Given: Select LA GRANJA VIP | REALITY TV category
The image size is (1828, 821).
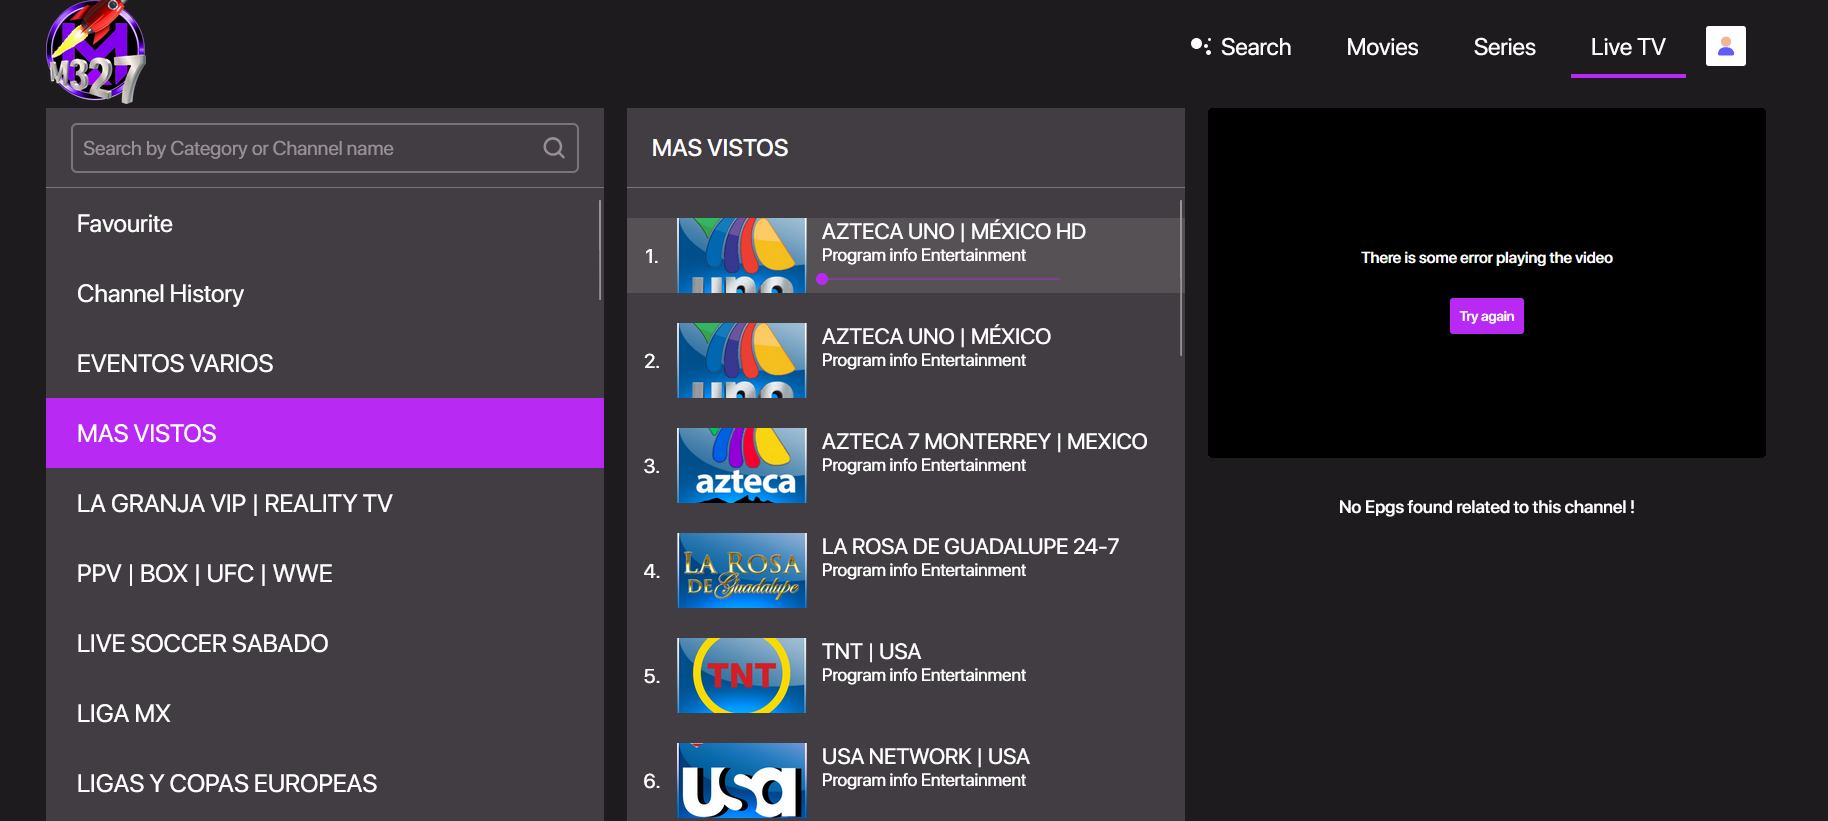Looking at the screenshot, I should (x=325, y=503).
